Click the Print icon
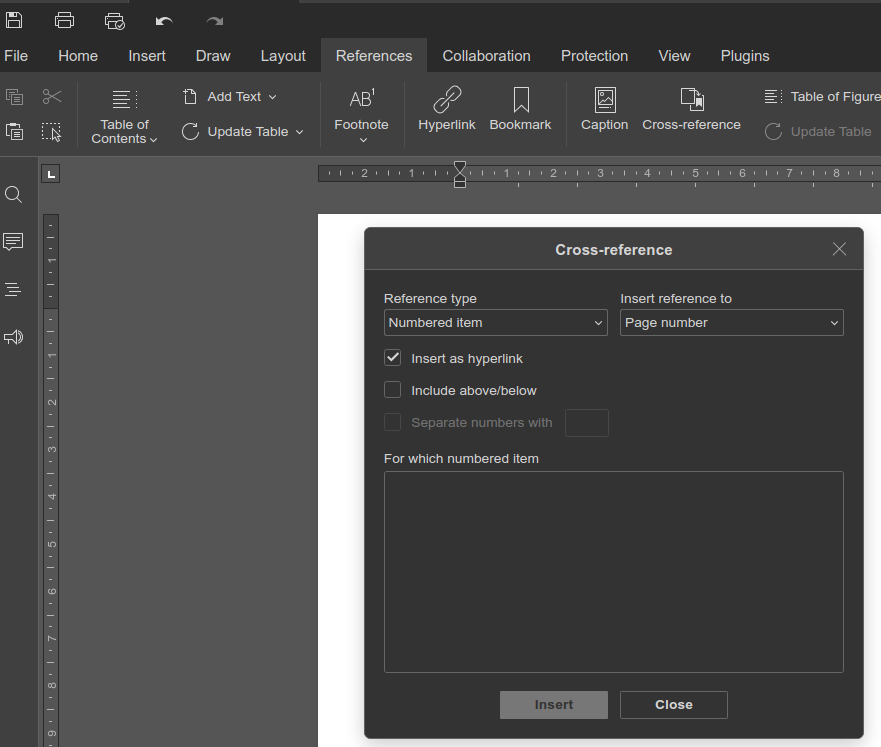Image resolution: width=881 pixels, height=747 pixels. click(x=64, y=20)
